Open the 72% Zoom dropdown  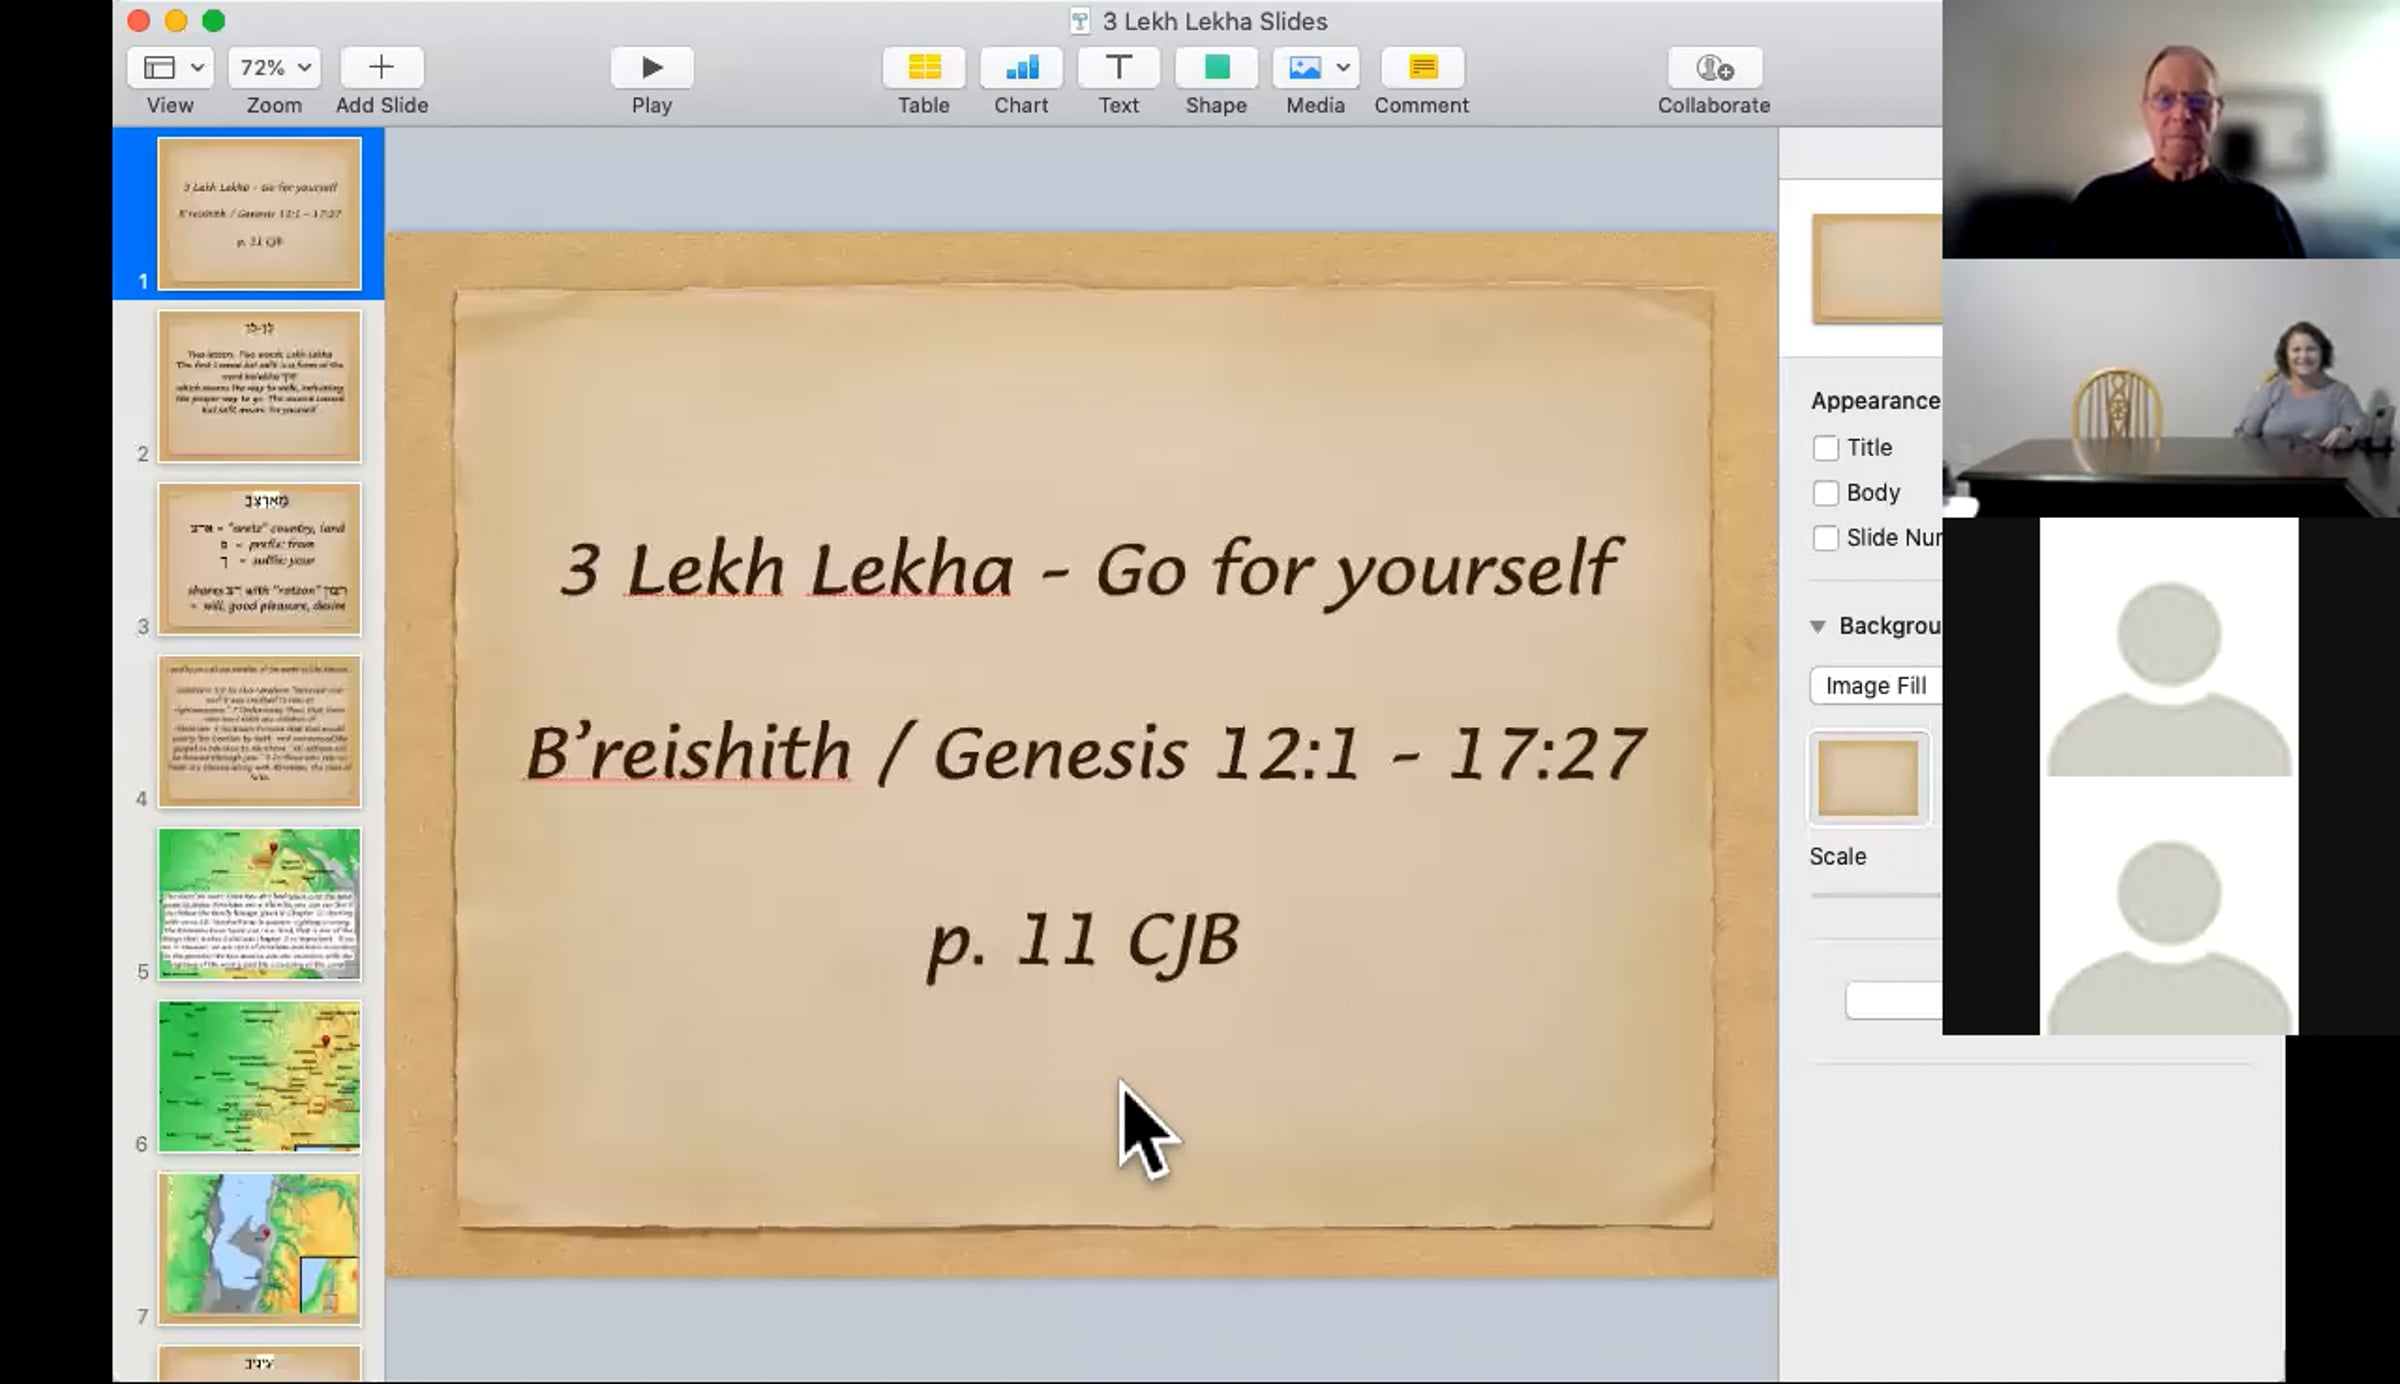tap(274, 68)
